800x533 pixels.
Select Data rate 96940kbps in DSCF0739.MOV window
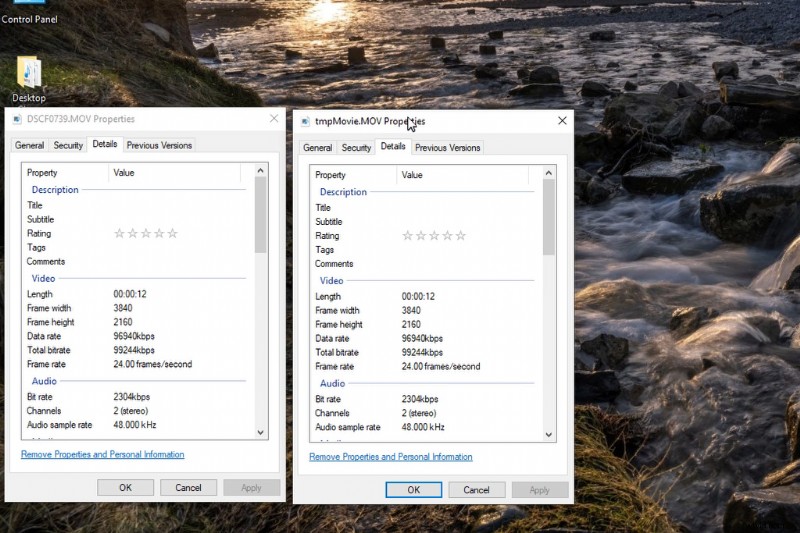tap(134, 336)
